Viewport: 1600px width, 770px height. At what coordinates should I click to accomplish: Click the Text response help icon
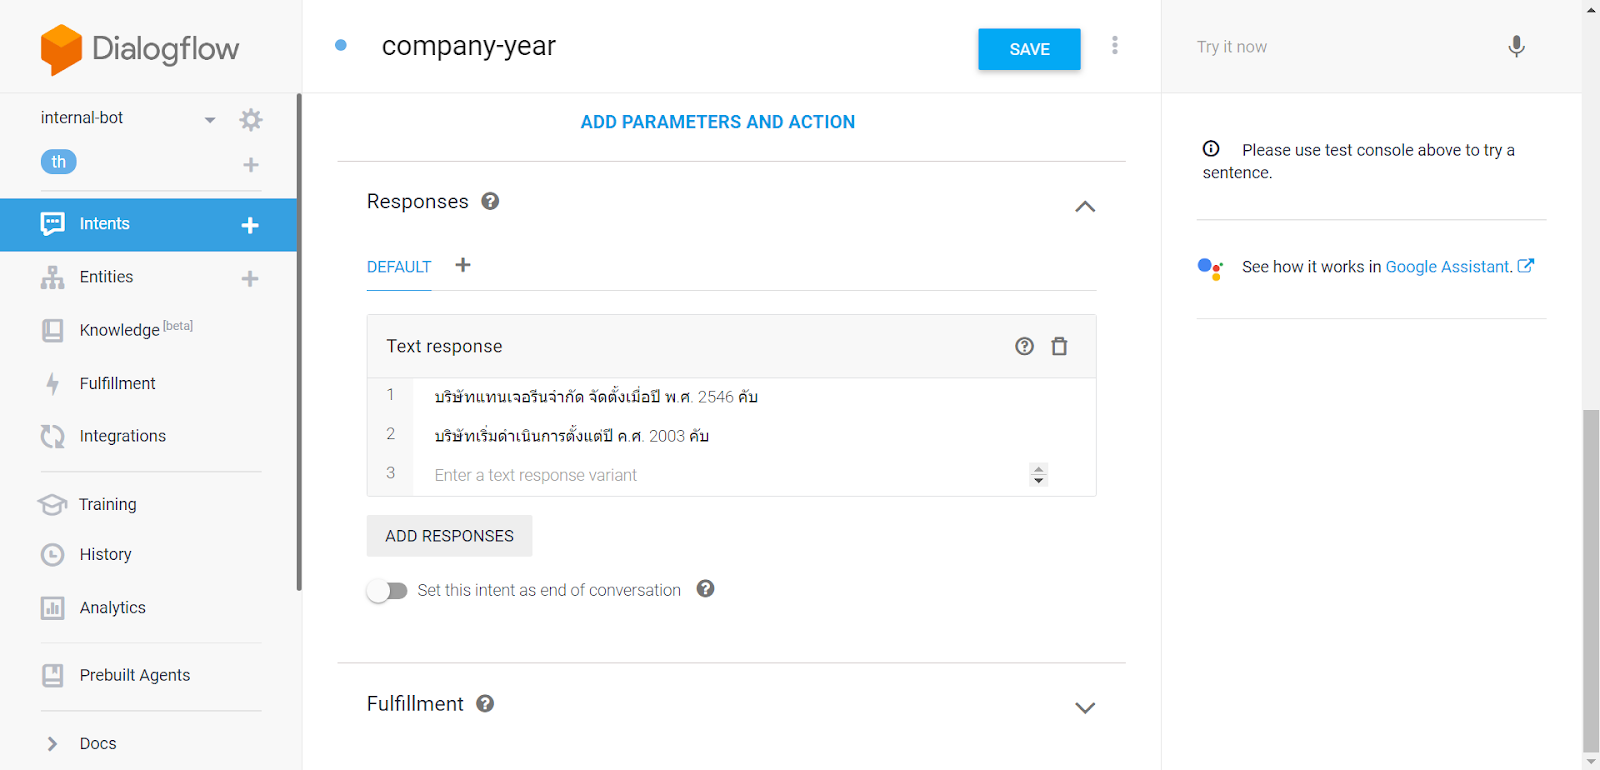click(1024, 346)
